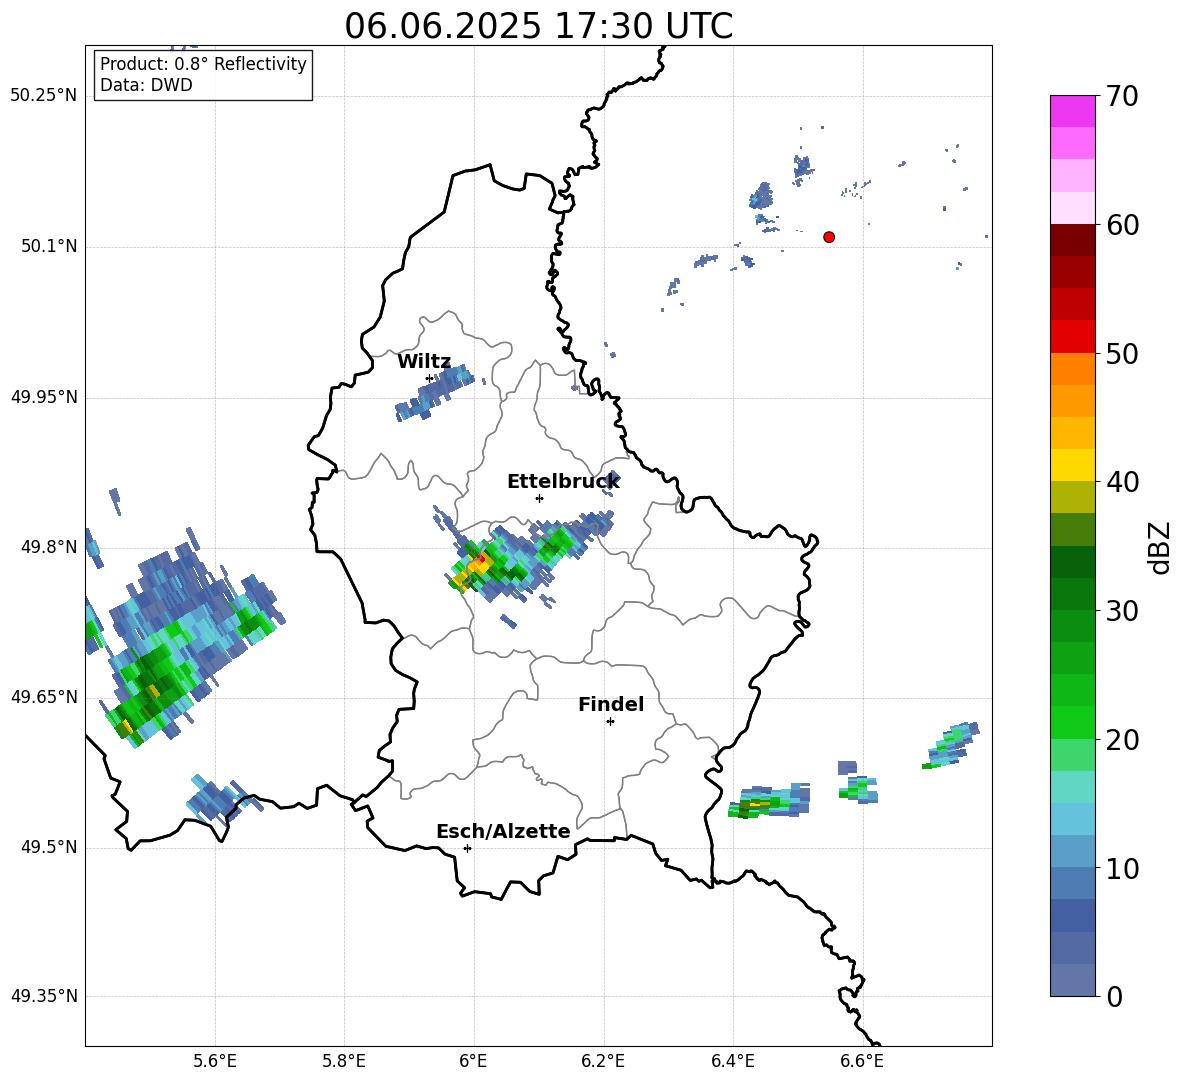Image resolution: width=1184 pixels, height=1081 pixels.
Task: Click the dark maroon swatch just below 60
Action: coord(1073,240)
